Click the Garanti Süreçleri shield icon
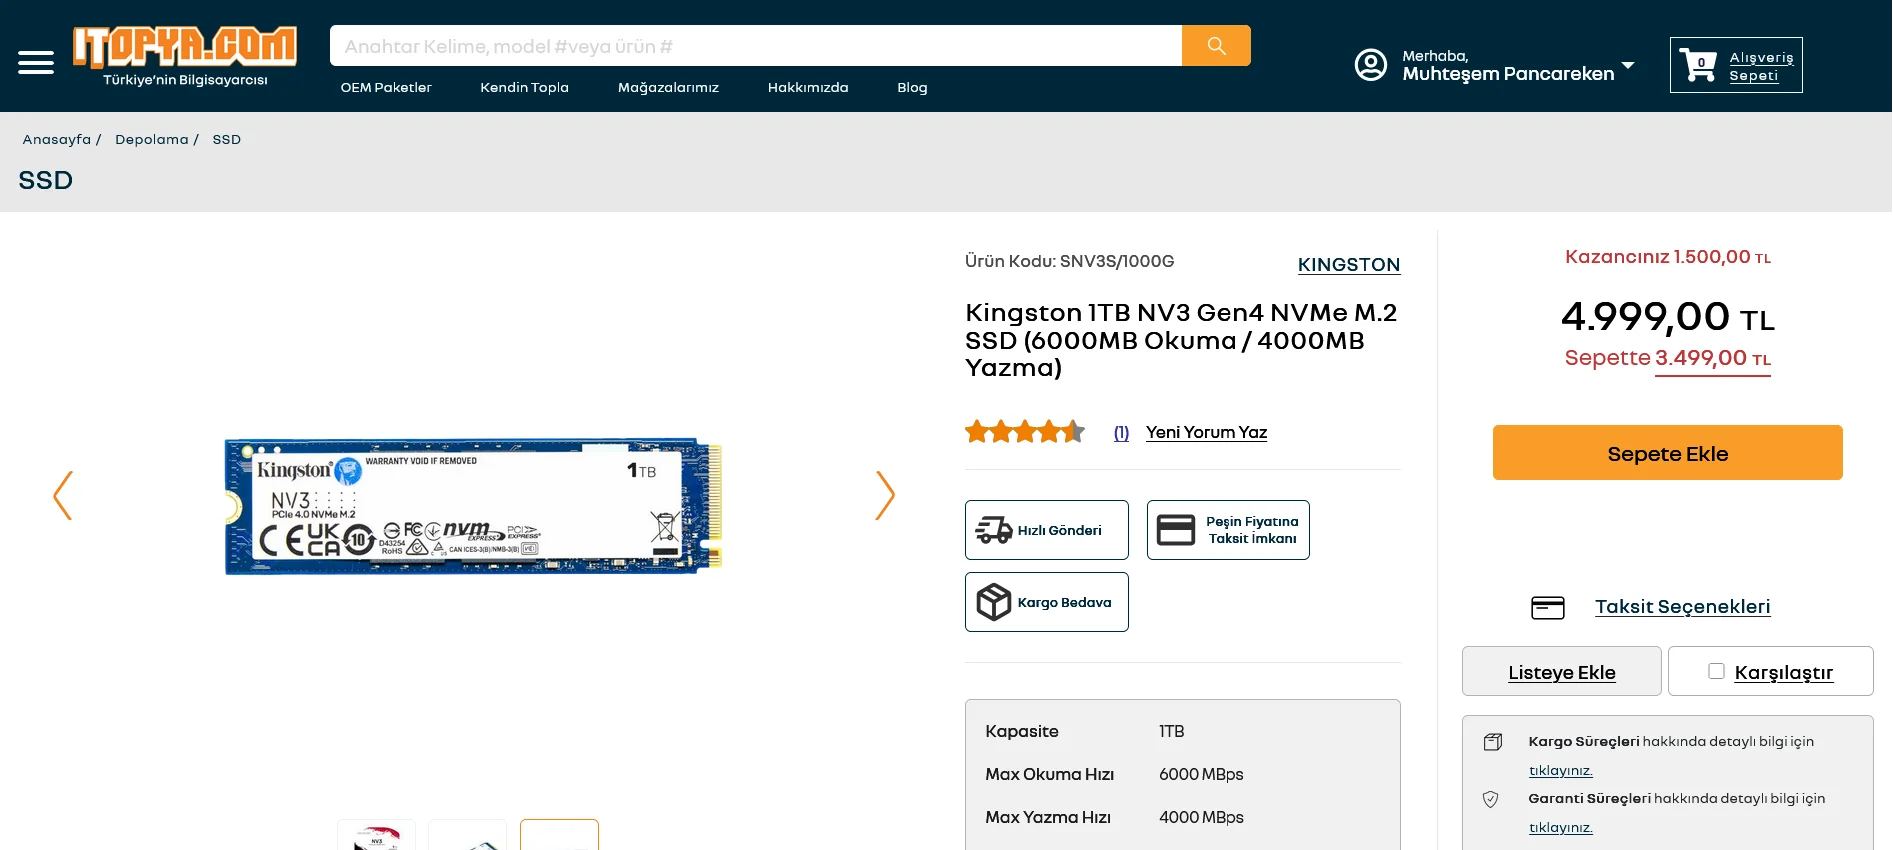Image resolution: width=1893 pixels, height=850 pixels. pyautogui.click(x=1491, y=799)
